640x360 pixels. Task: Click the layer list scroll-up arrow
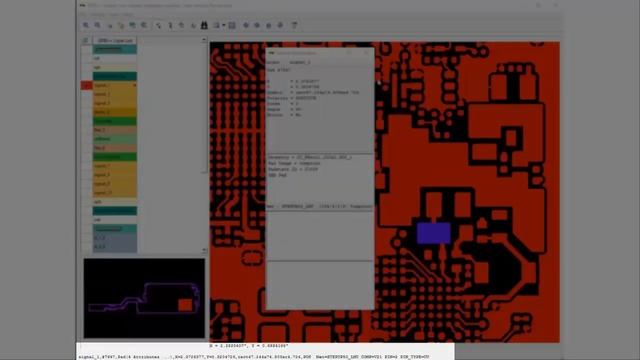coord(204,40)
